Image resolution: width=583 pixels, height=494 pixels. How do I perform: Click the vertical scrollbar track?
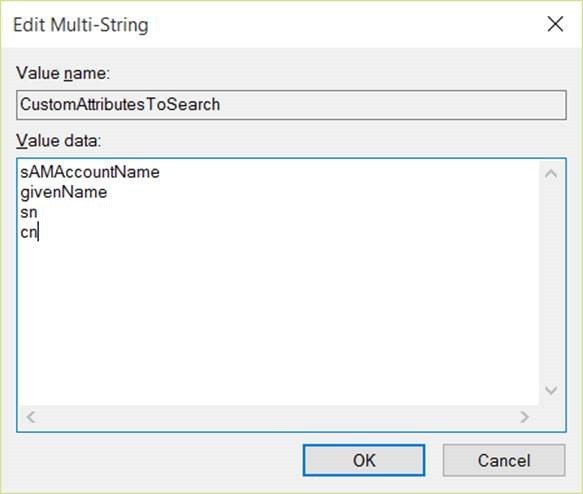pyautogui.click(x=551, y=282)
